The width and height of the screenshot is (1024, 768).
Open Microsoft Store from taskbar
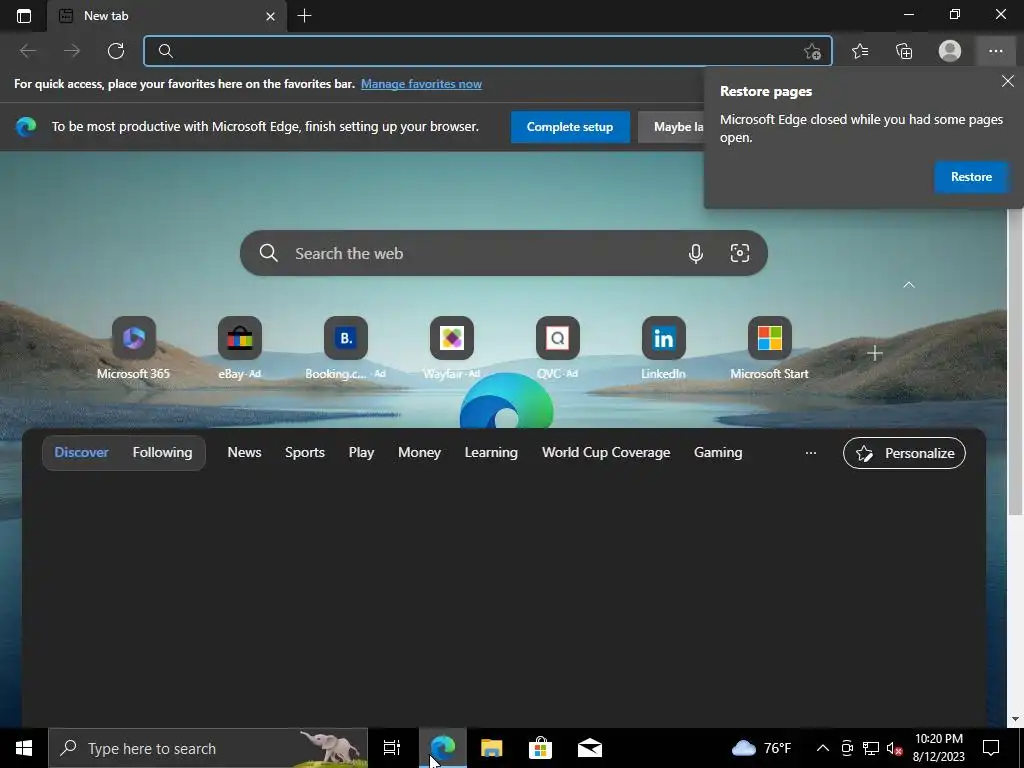pos(541,748)
